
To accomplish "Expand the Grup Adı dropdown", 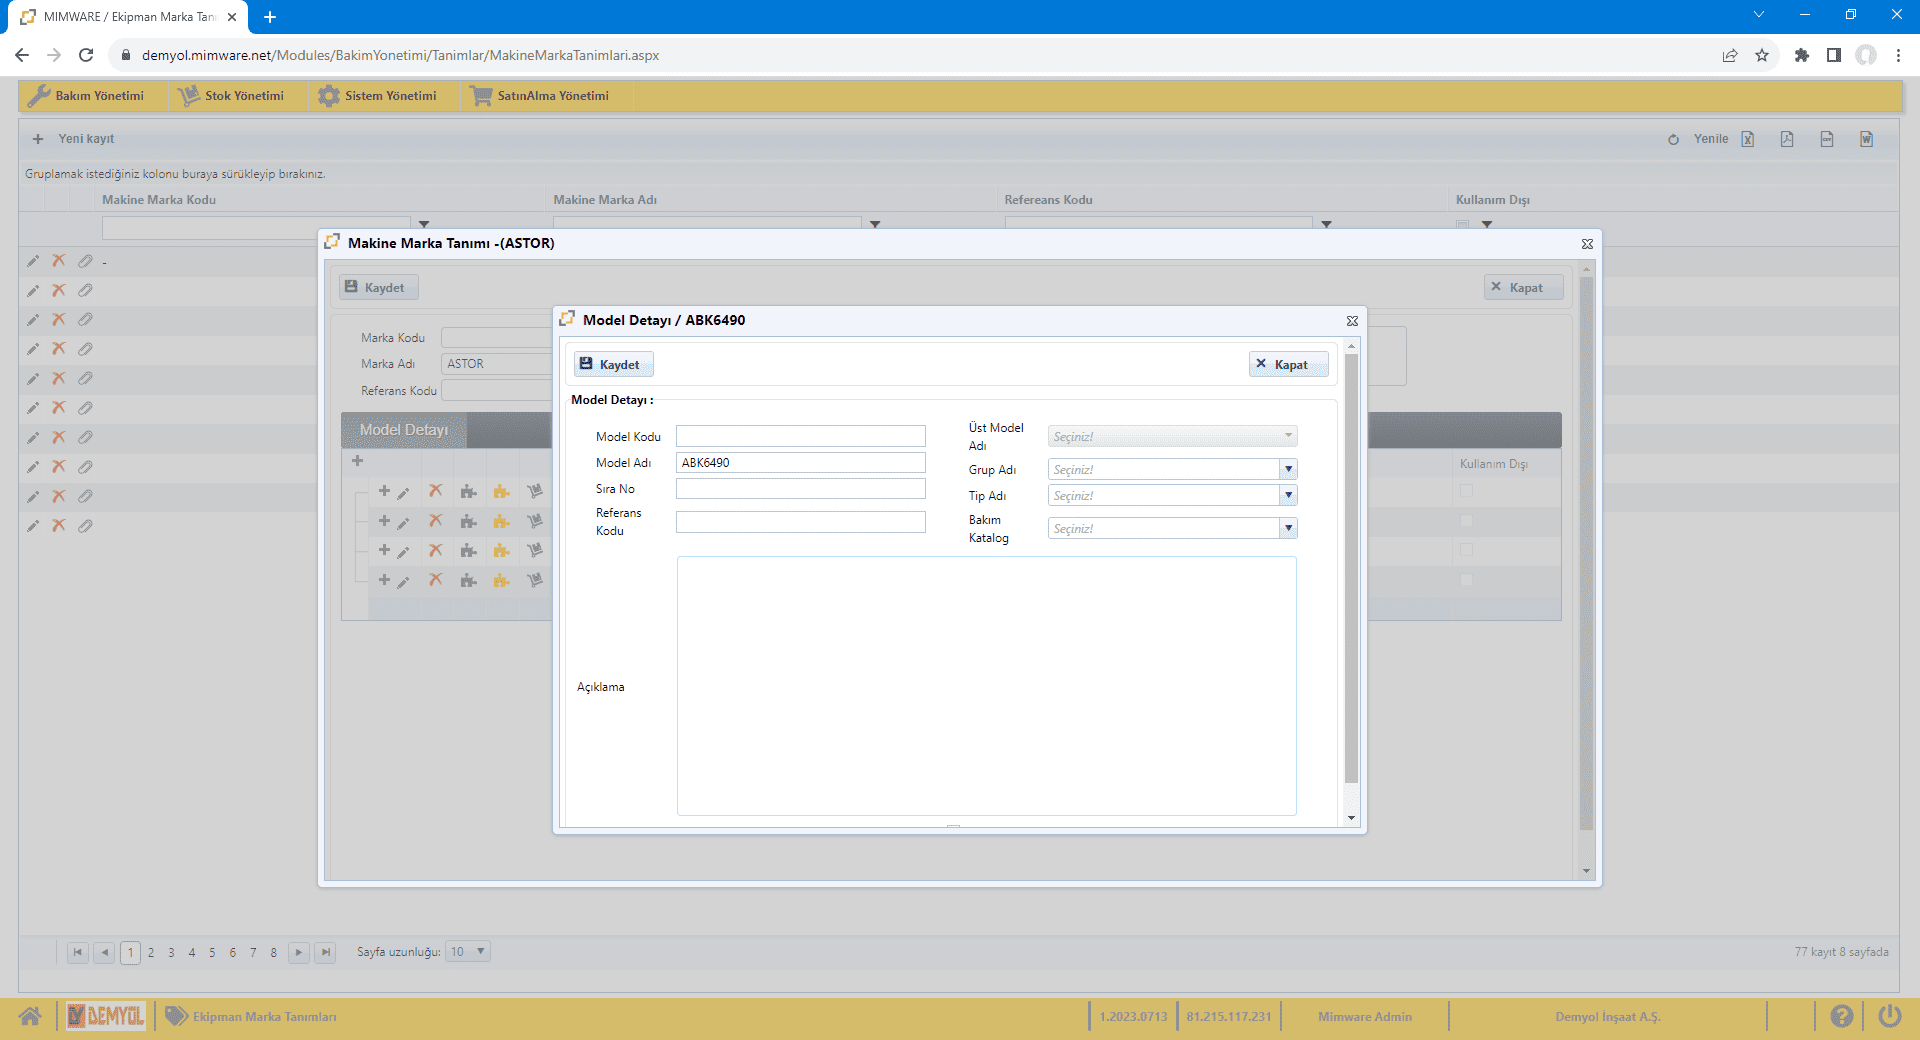I will click(1288, 469).
